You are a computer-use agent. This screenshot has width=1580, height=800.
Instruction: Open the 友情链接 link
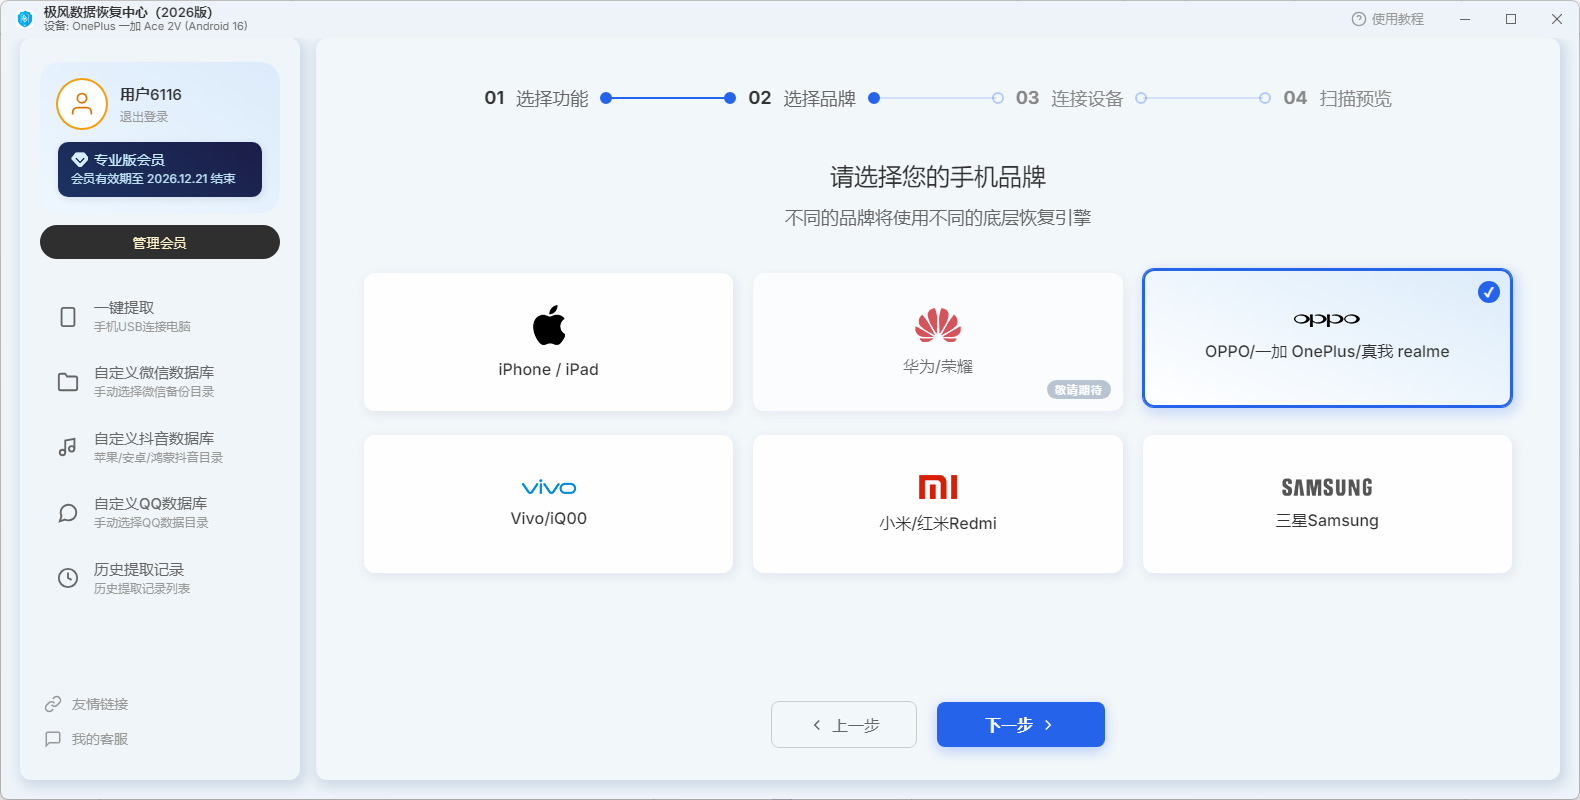[87, 704]
